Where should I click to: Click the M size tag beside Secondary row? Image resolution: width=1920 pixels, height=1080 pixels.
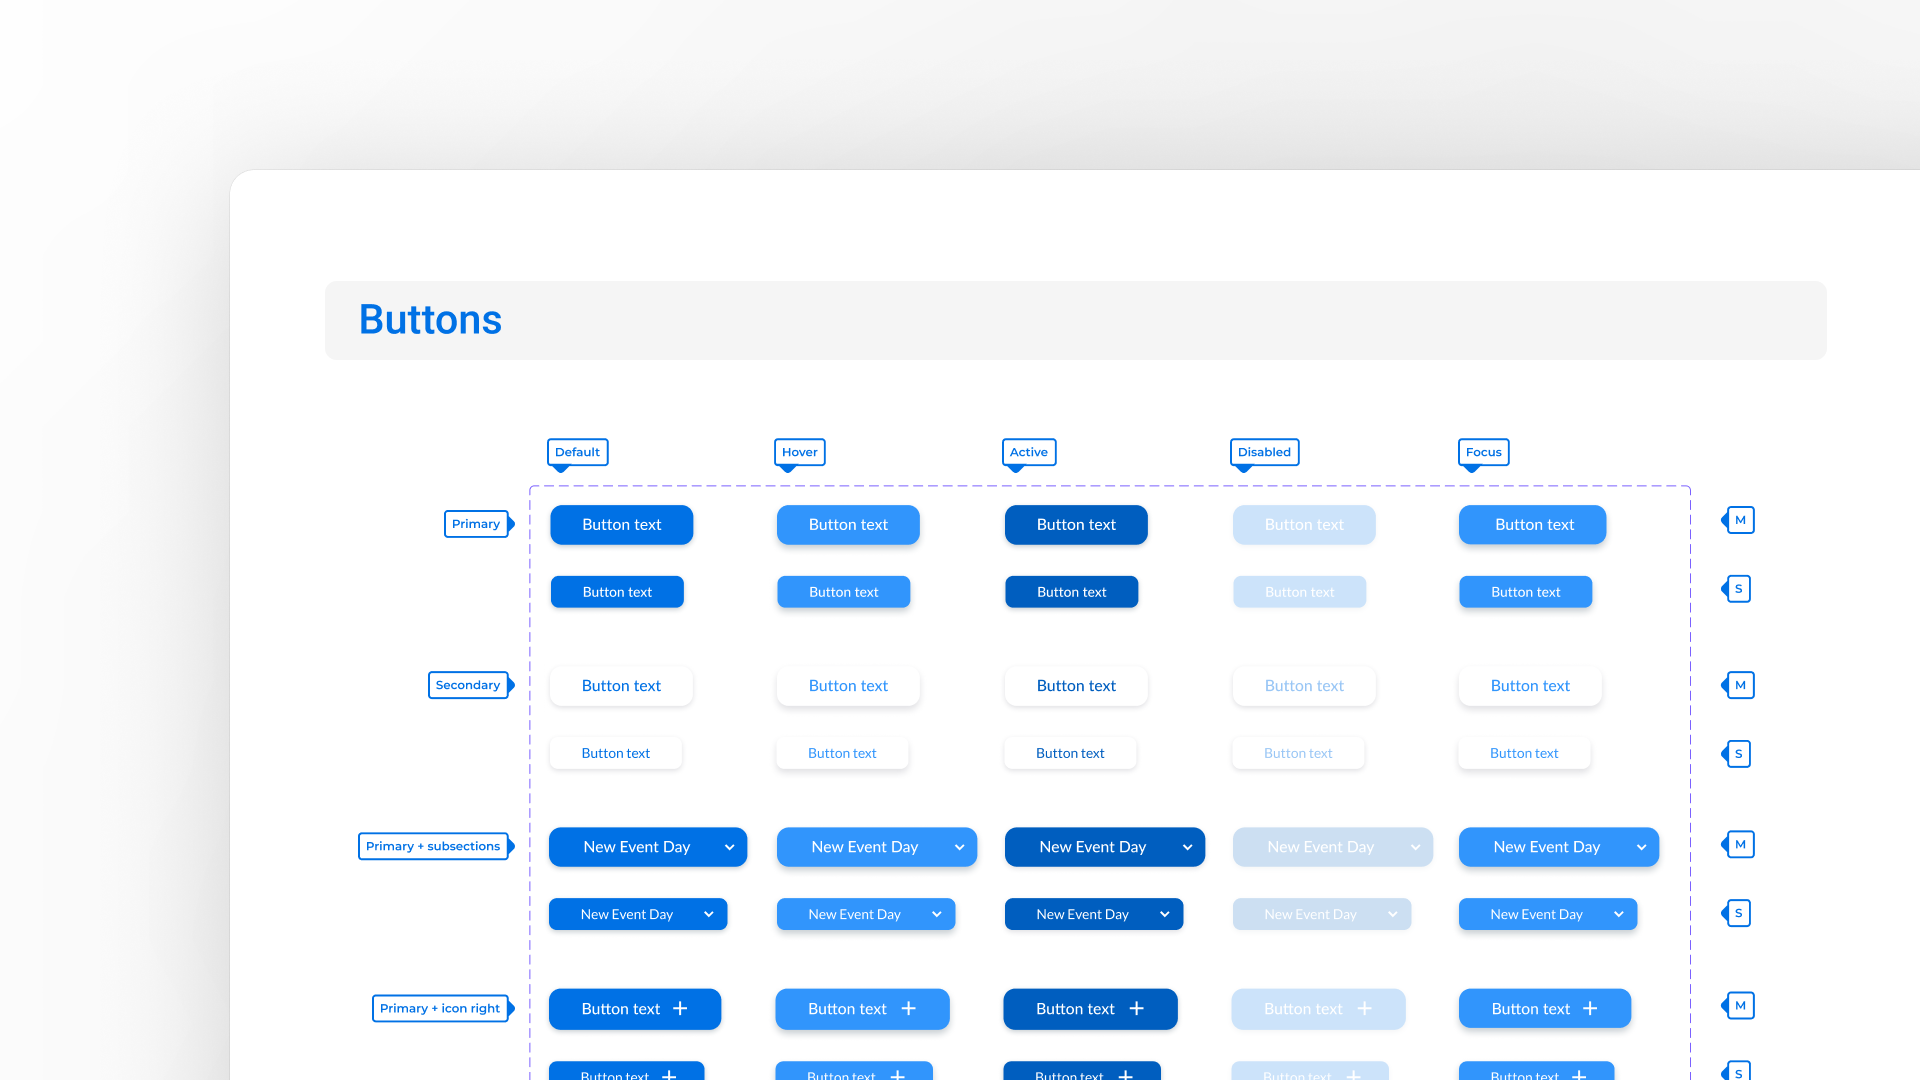tap(1740, 685)
